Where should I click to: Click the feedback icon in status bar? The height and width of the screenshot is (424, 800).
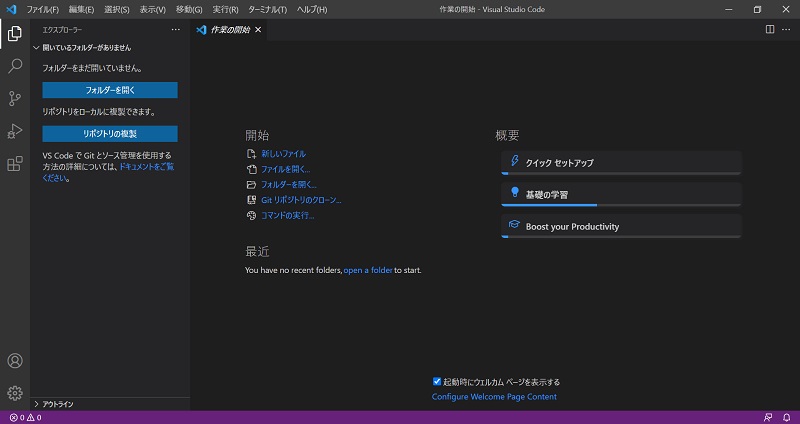pyautogui.click(x=768, y=417)
